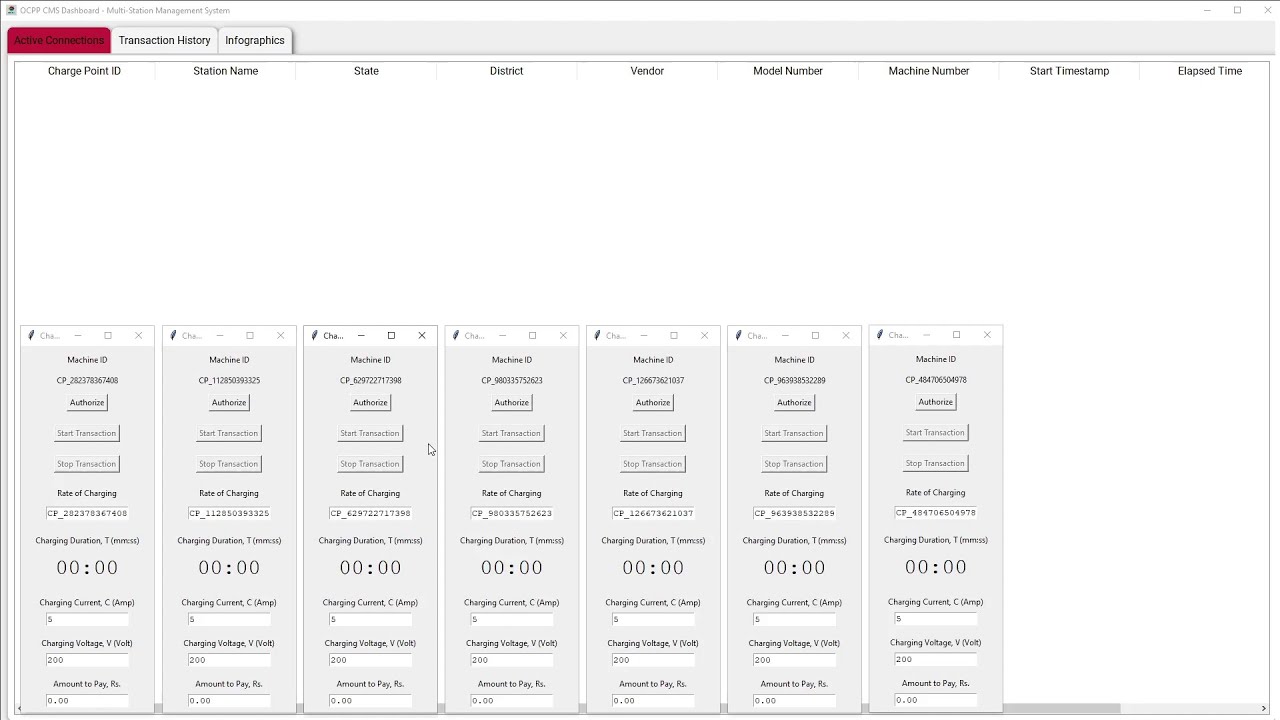1280x720 pixels.
Task: Close the CP_282378367408 charger window
Action: (139, 336)
